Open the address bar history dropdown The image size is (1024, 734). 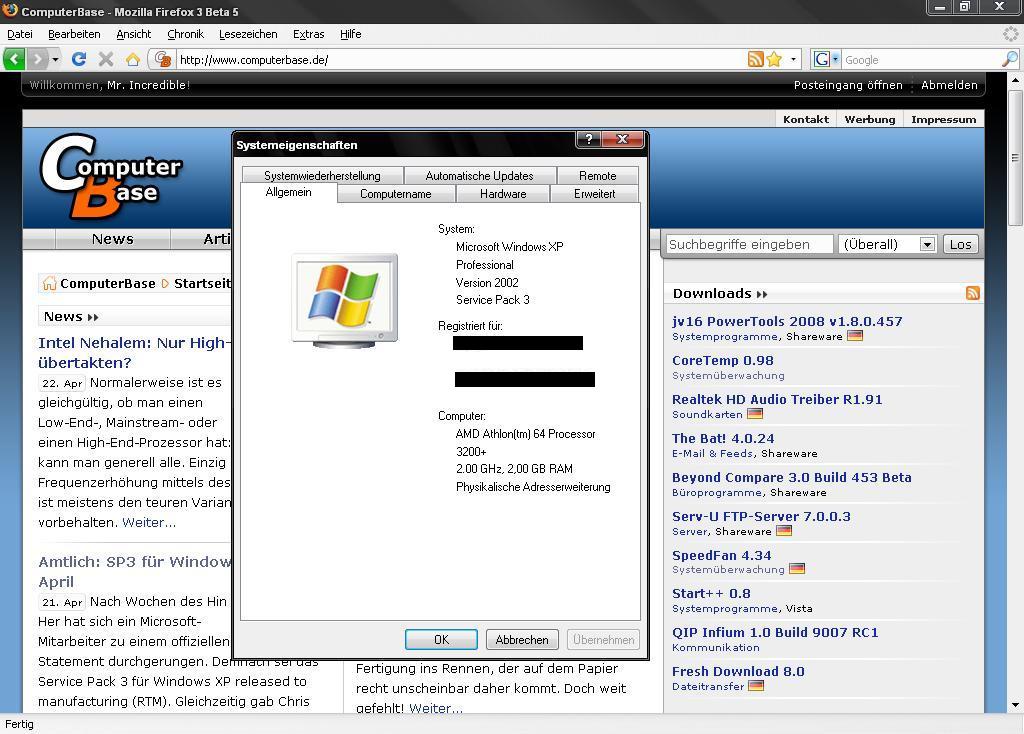793,59
